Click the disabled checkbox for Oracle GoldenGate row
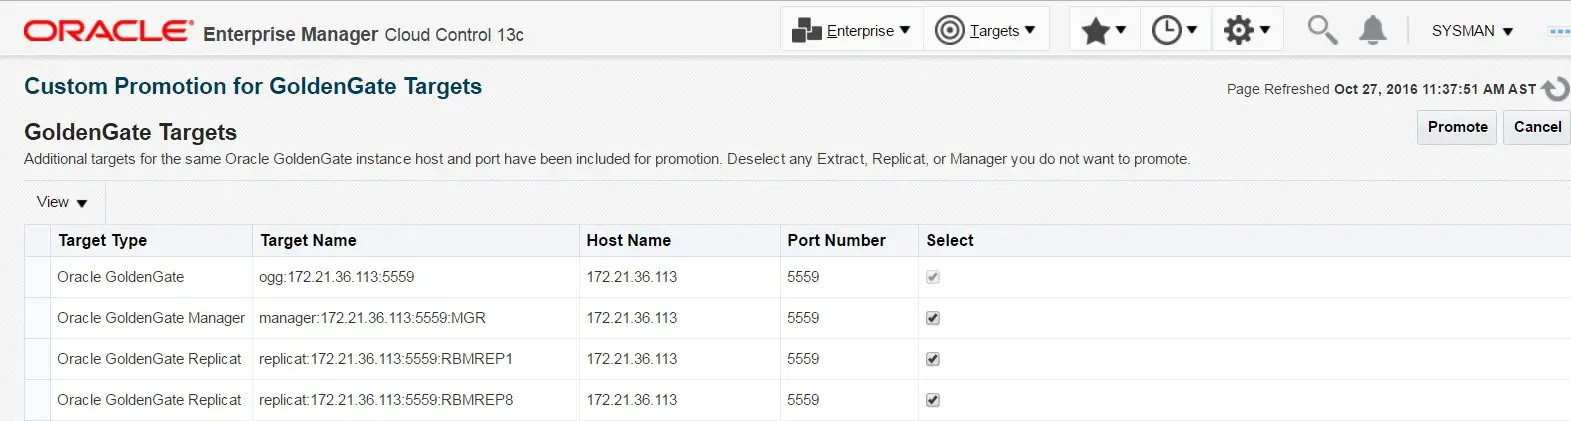Viewport: 1571px width, 421px height. point(933,277)
